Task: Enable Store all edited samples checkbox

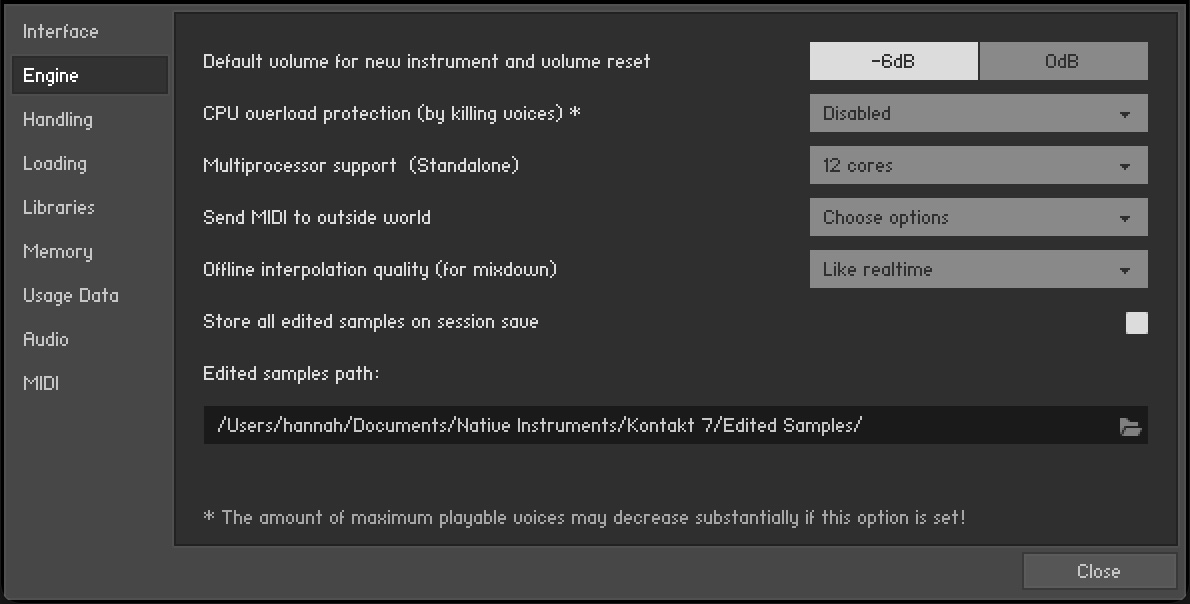Action: [1136, 323]
